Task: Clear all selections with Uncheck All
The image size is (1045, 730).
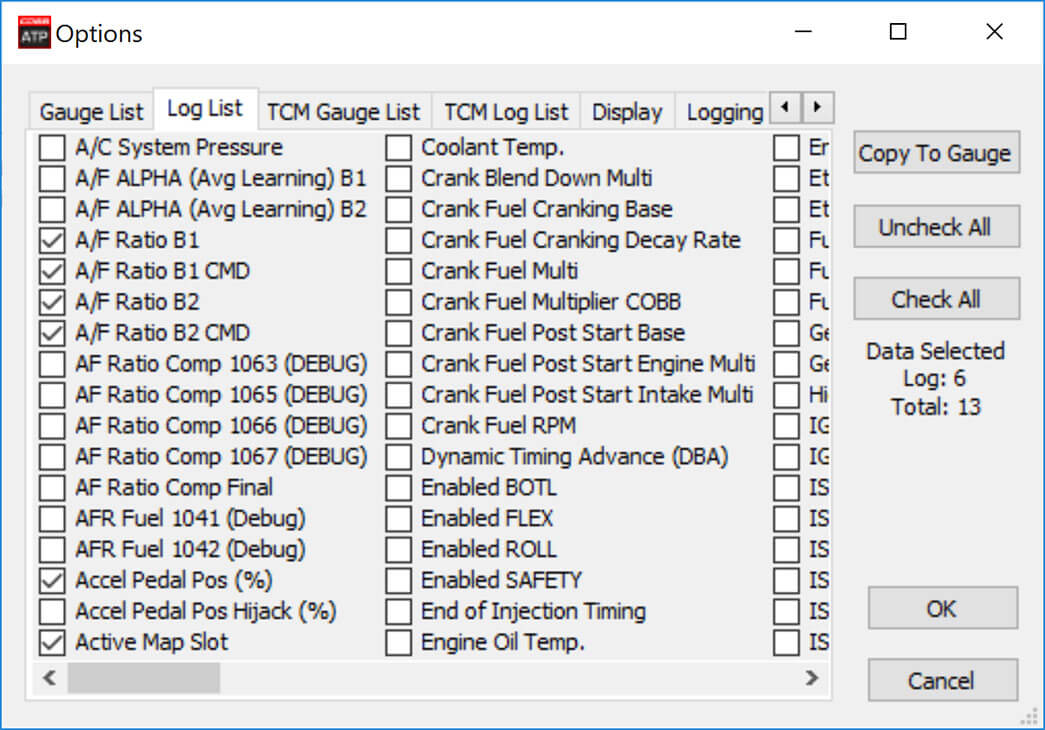Action: pos(936,226)
